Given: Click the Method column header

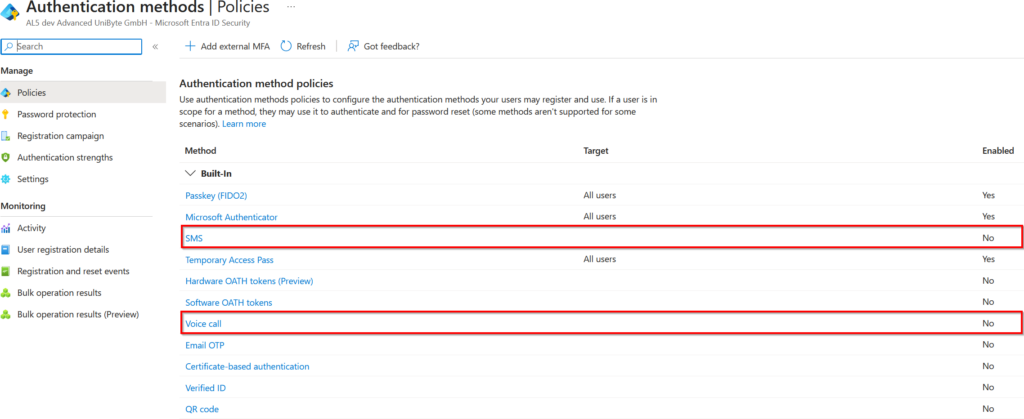Looking at the screenshot, I should coord(201,151).
